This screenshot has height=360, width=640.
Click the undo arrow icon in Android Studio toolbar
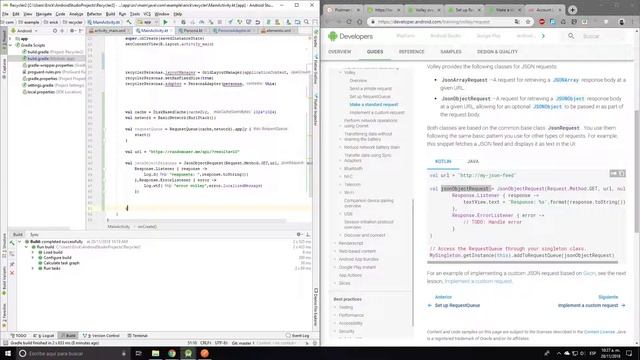pos(258,22)
